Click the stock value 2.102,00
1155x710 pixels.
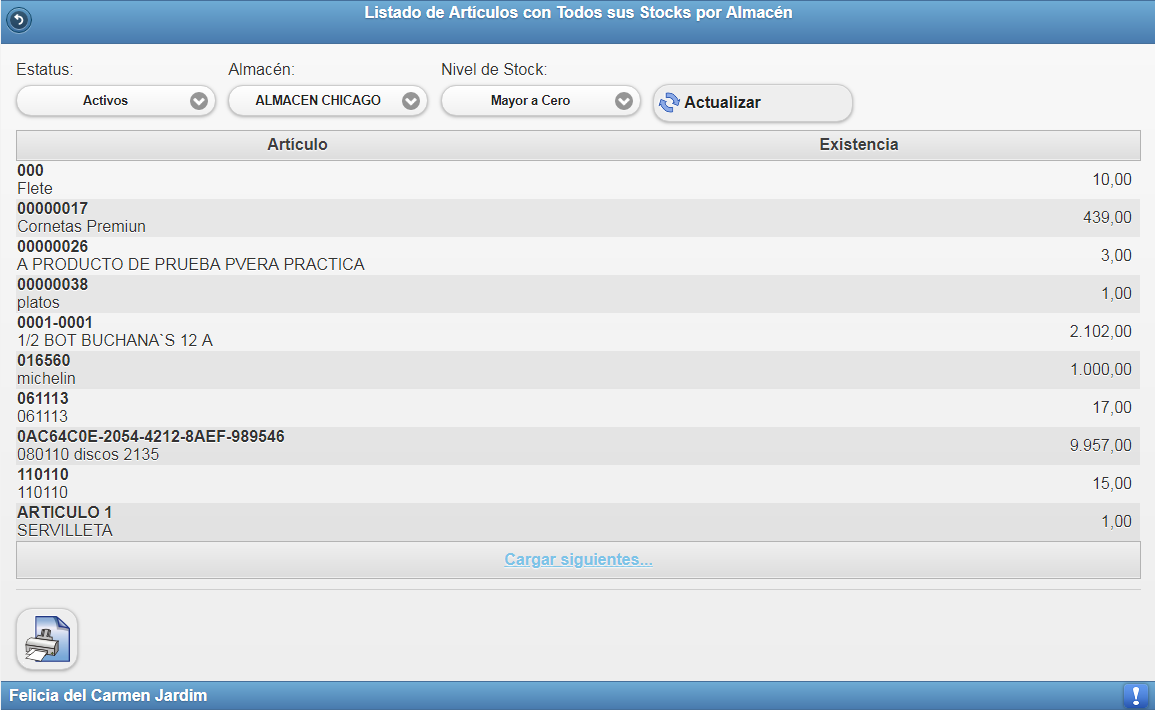tap(1100, 331)
